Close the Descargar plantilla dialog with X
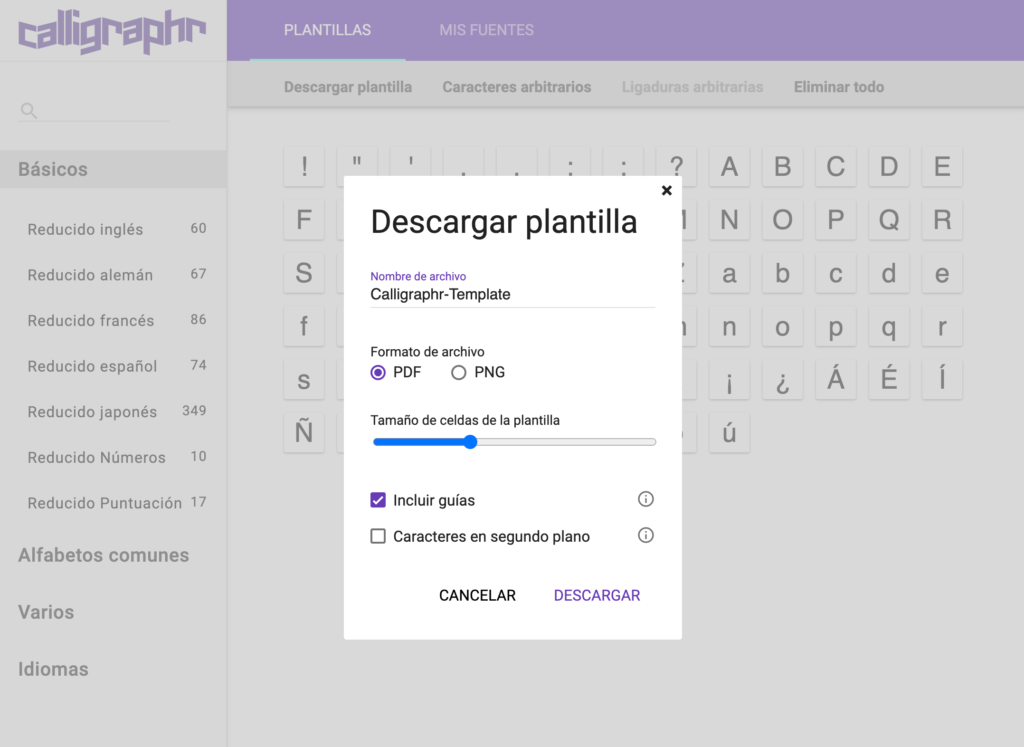This screenshot has height=747, width=1024. (x=667, y=191)
